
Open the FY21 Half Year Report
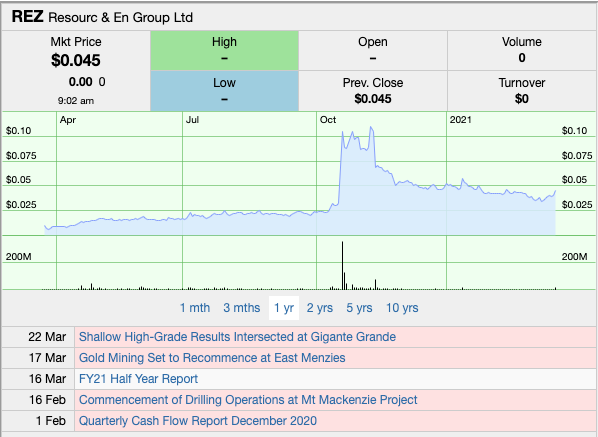(x=138, y=379)
